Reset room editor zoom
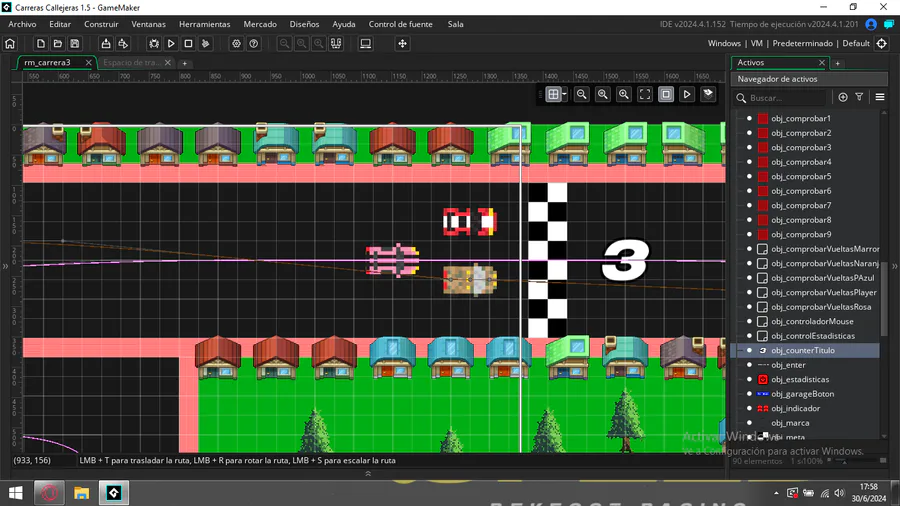 click(x=603, y=95)
